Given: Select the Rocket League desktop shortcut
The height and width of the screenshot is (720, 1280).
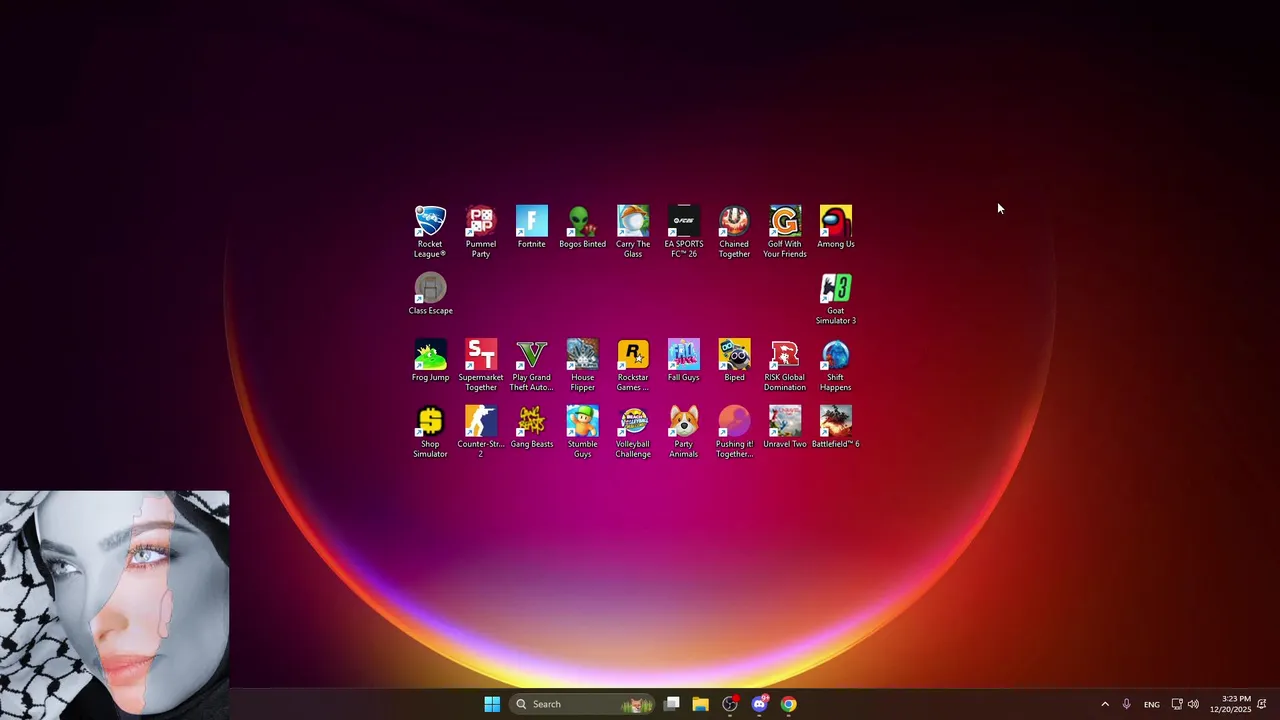Looking at the screenshot, I should pyautogui.click(x=430, y=231).
